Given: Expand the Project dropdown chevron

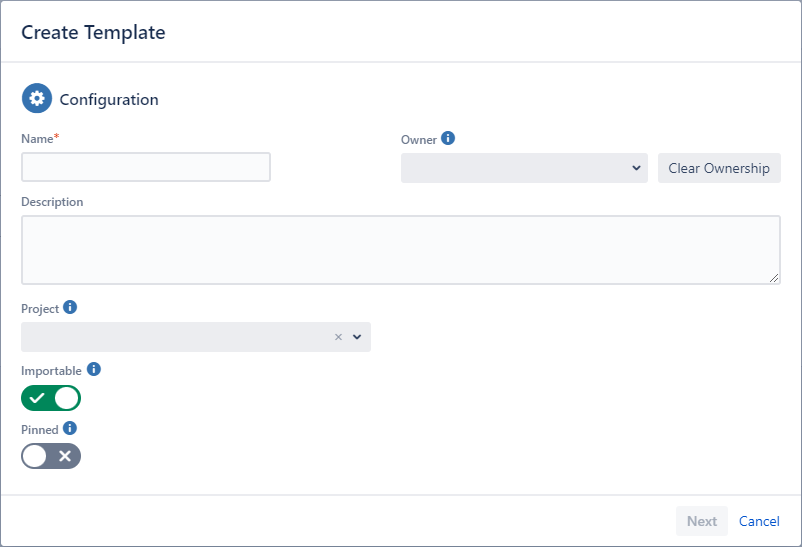Looking at the screenshot, I should (357, 337).
